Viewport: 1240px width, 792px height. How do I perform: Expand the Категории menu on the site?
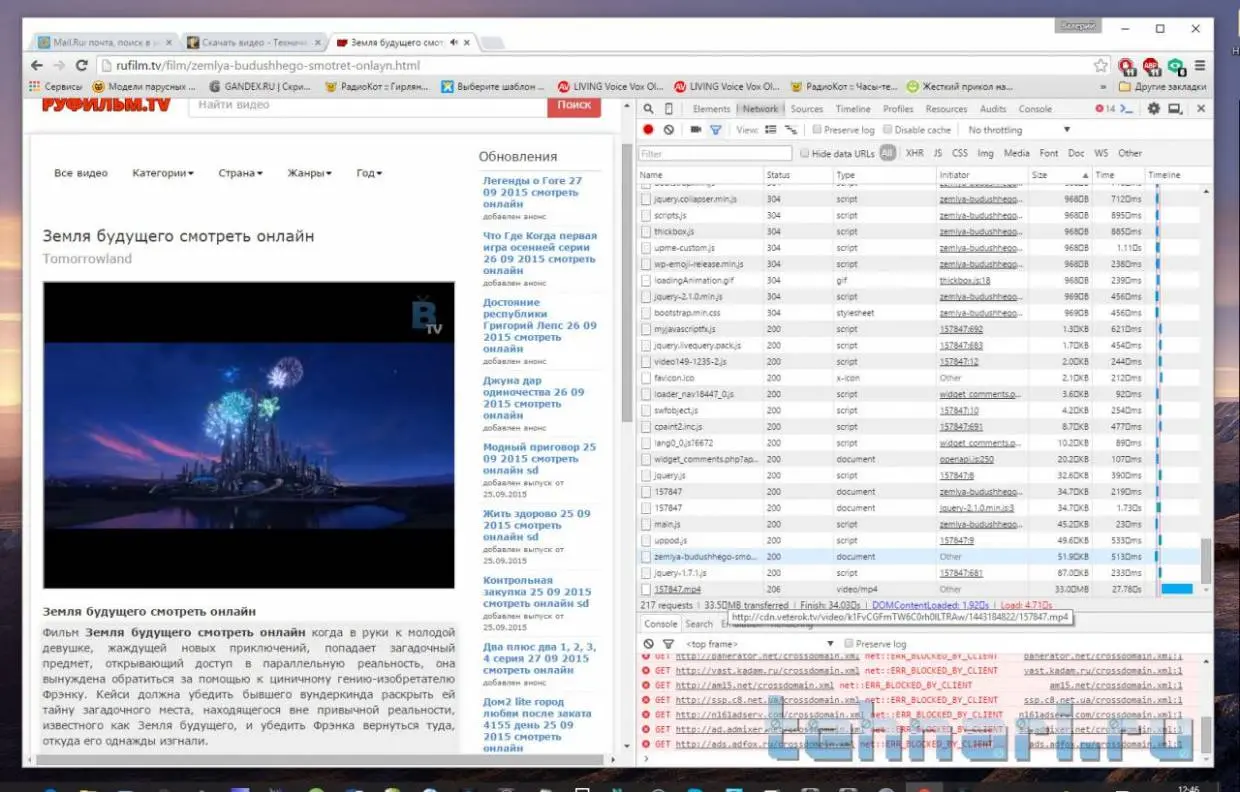[162, 173]
